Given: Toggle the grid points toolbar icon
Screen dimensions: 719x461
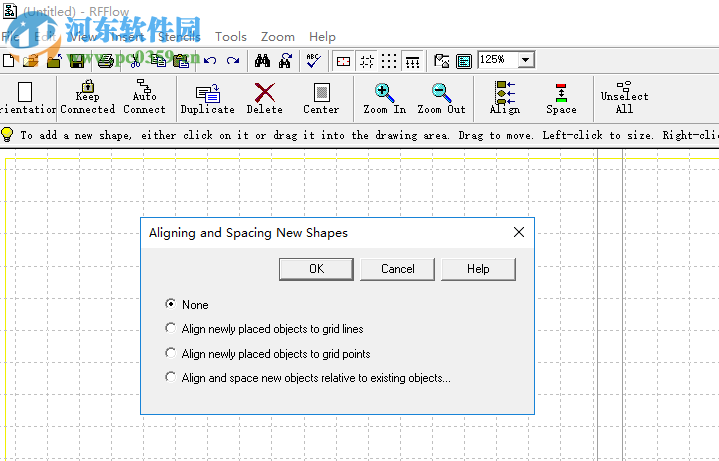Looking at the screenshot, I should point(389,61).
